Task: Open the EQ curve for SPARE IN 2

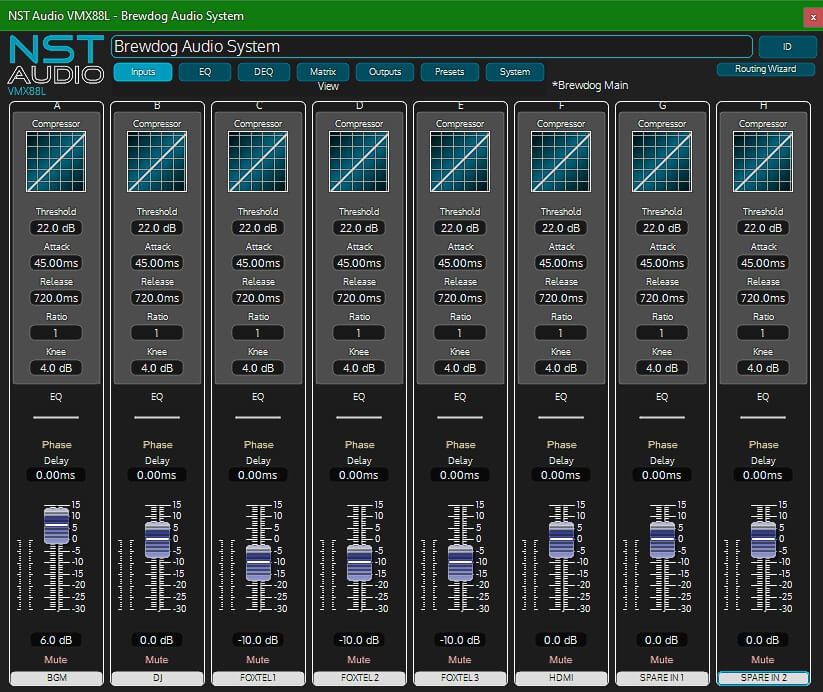Action: coord(763,417)
